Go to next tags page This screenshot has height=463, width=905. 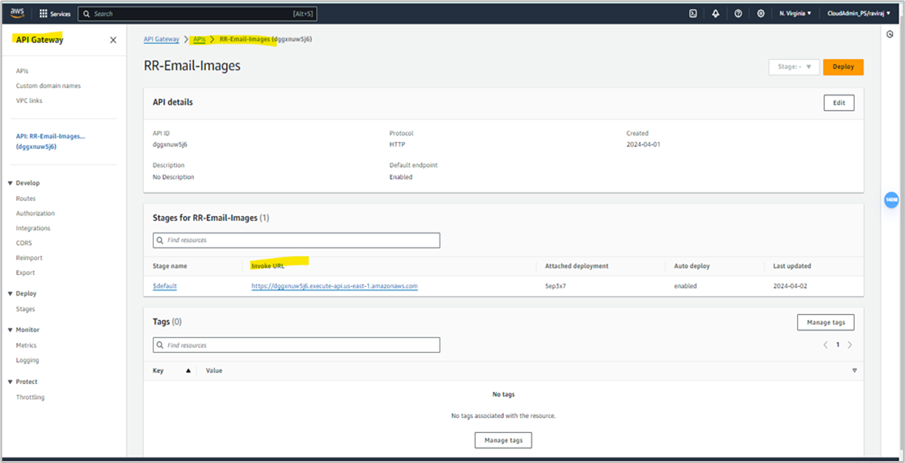(850, 345)
